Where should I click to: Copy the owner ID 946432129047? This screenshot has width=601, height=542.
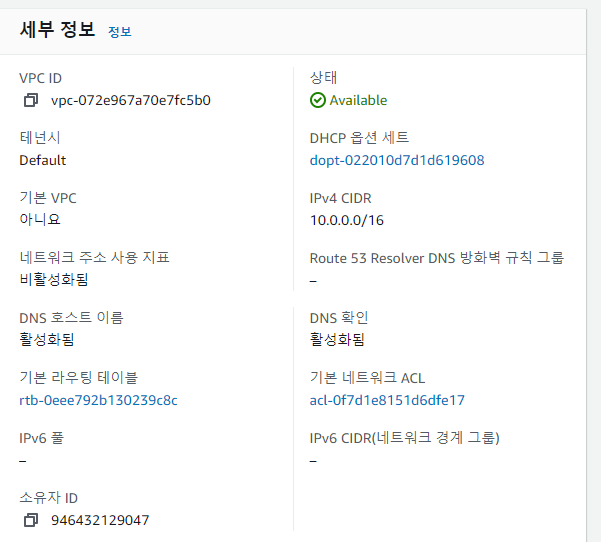tap(31, 520)
